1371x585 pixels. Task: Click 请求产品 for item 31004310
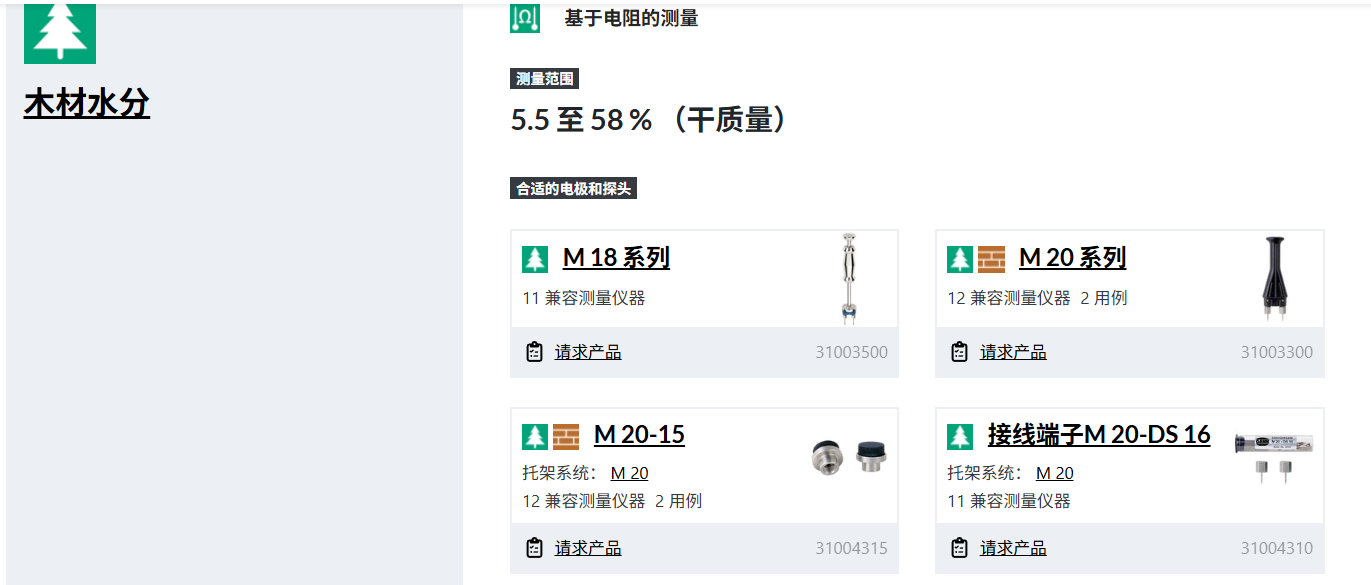point(1013,548)
